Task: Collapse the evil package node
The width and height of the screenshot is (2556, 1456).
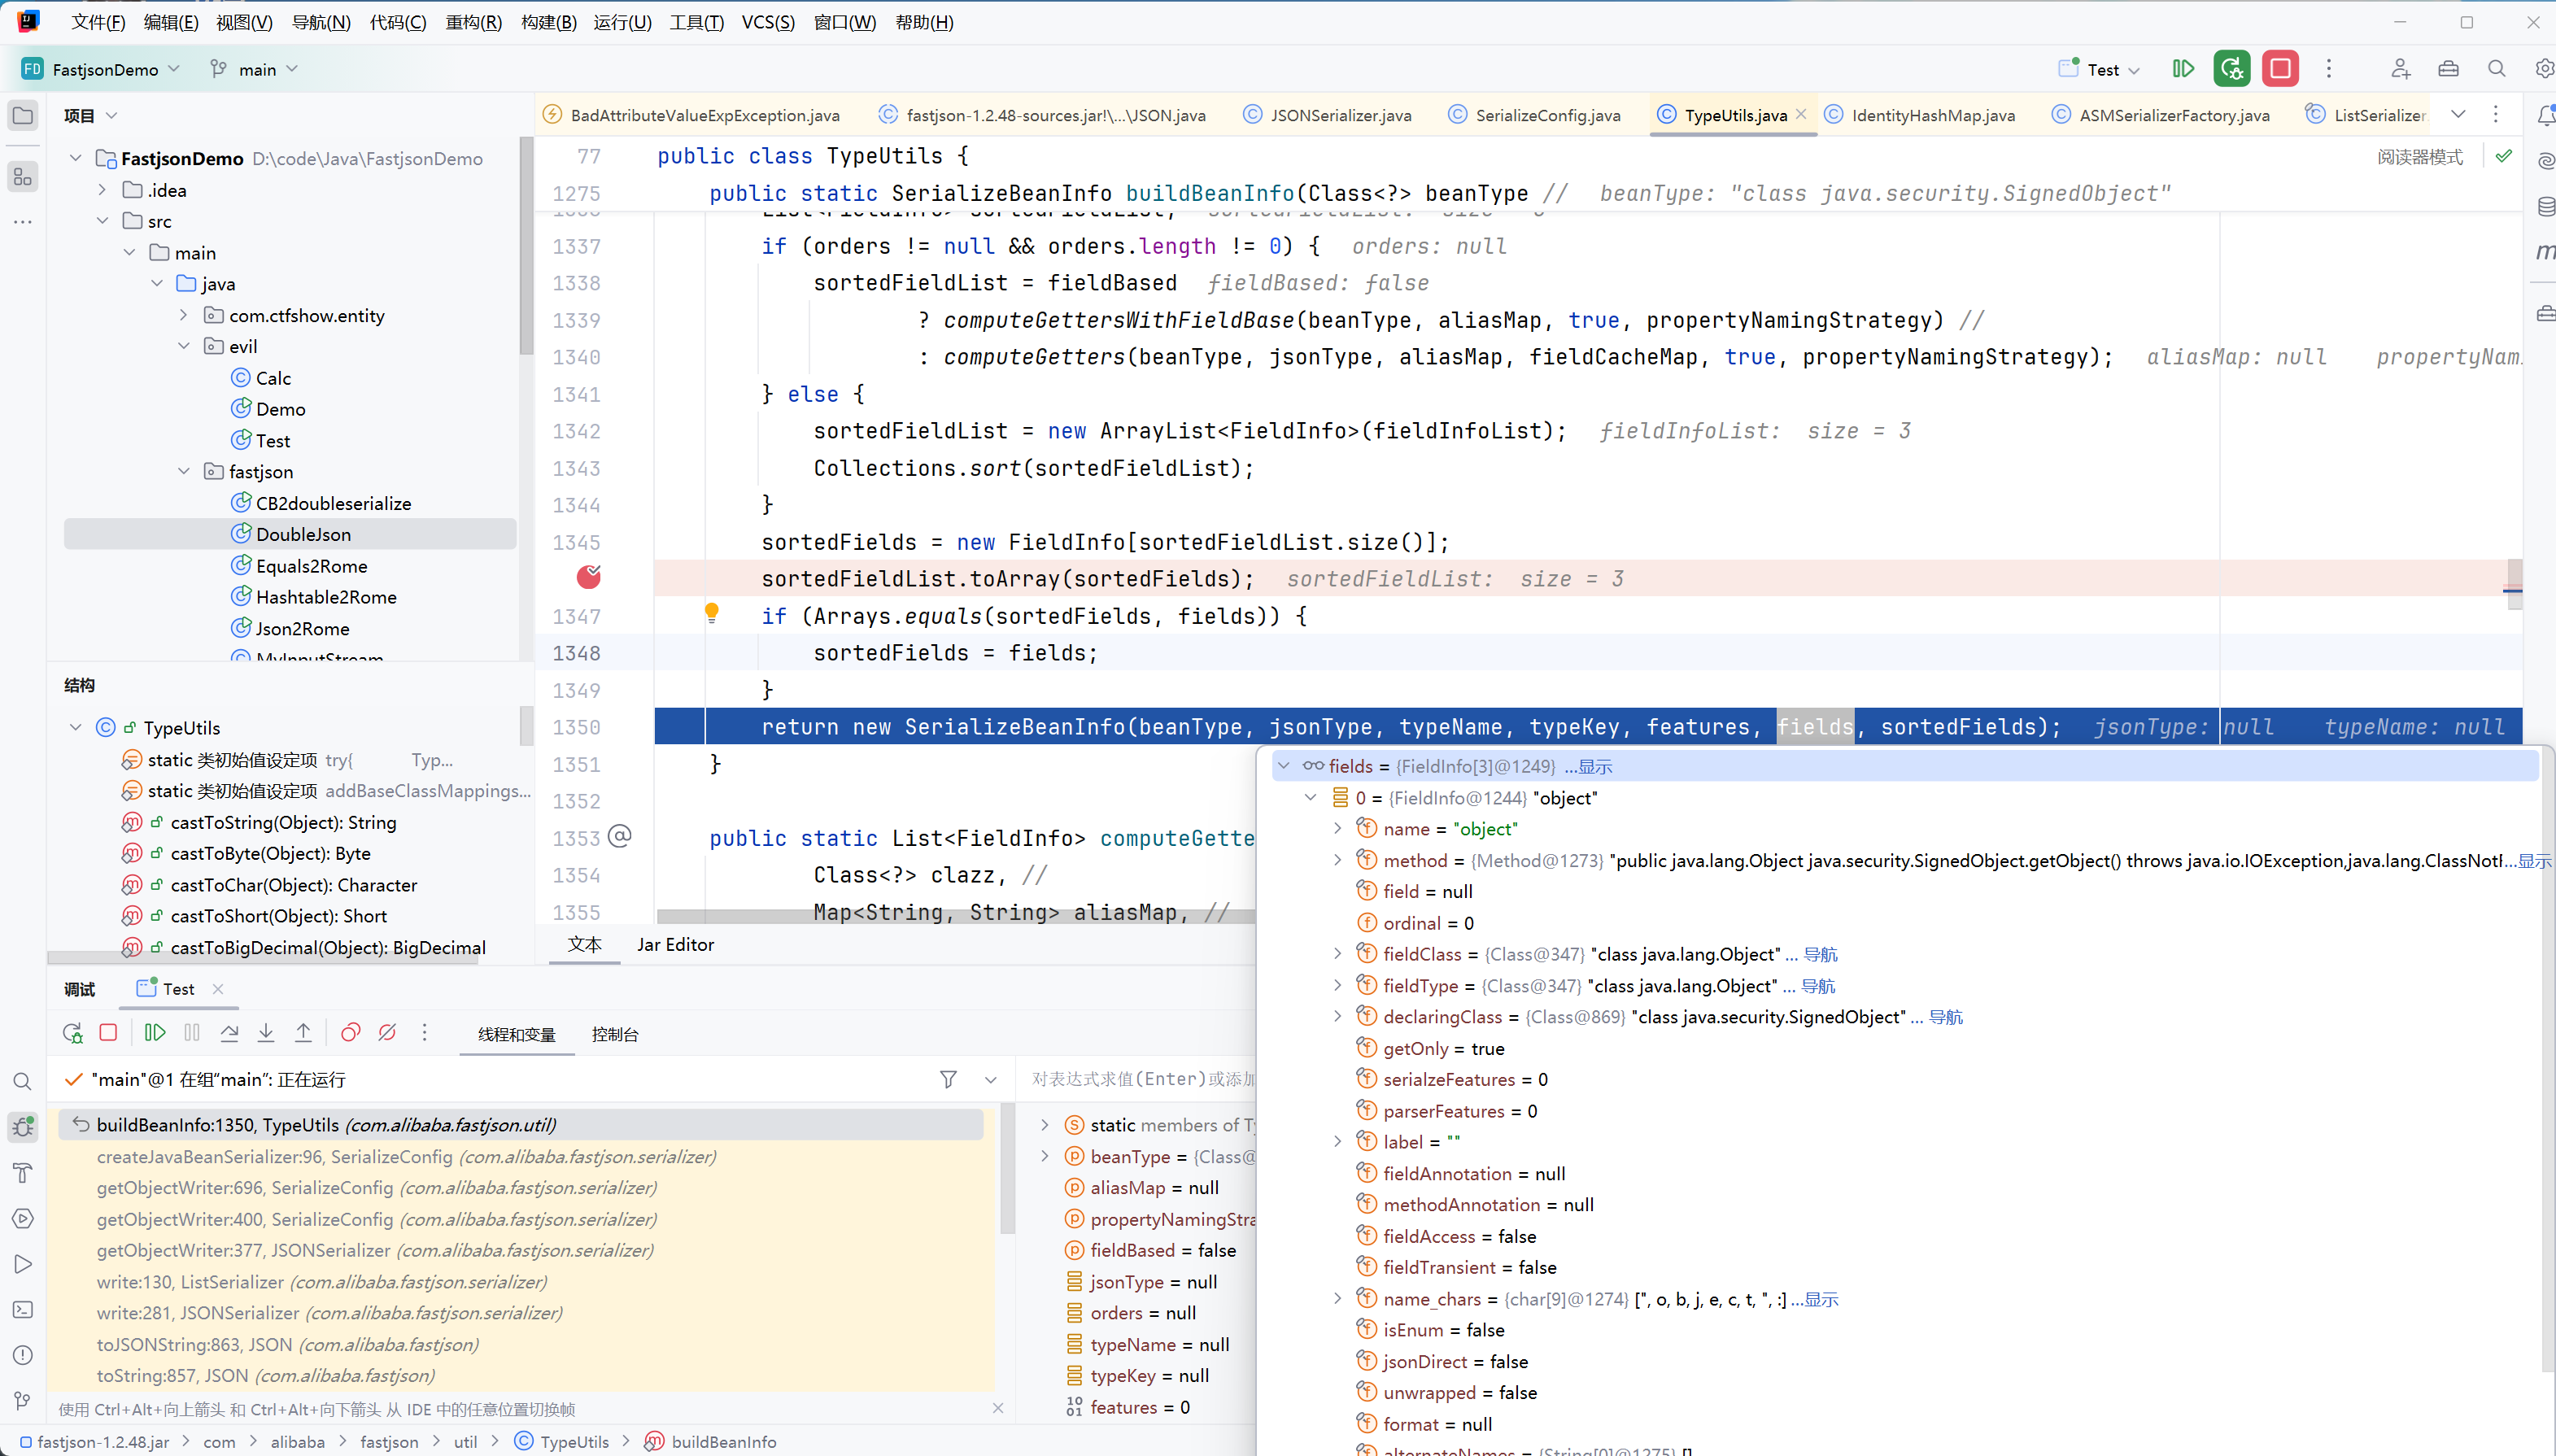Action: pos(183,346)
